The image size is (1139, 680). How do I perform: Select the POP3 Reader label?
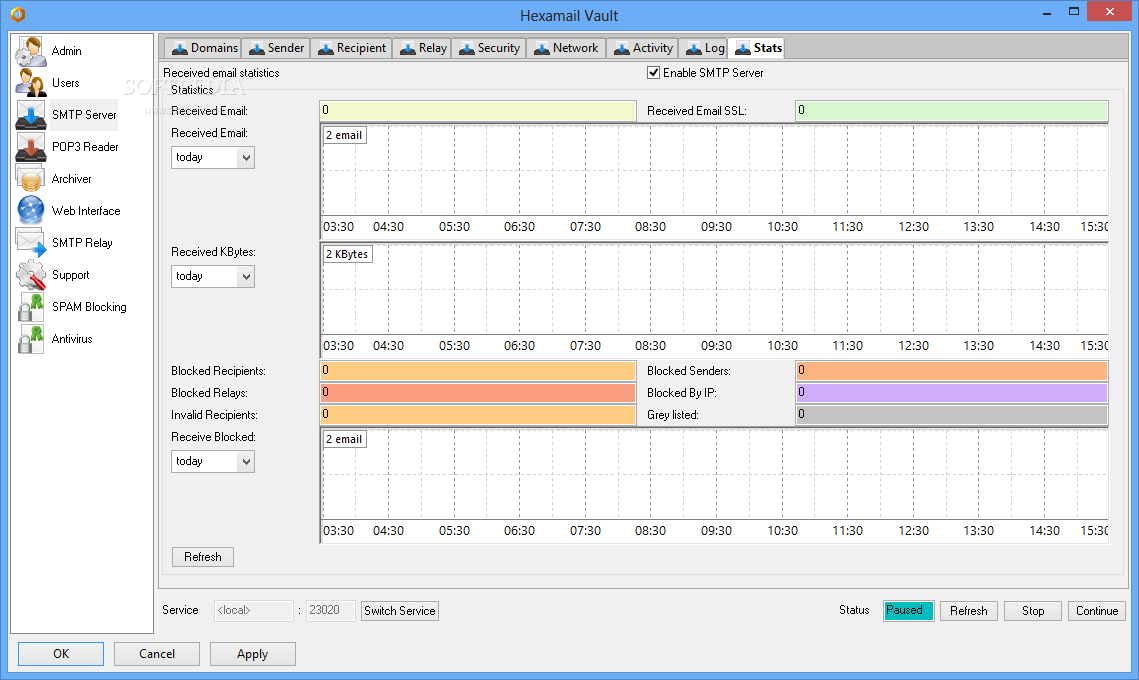85,147
